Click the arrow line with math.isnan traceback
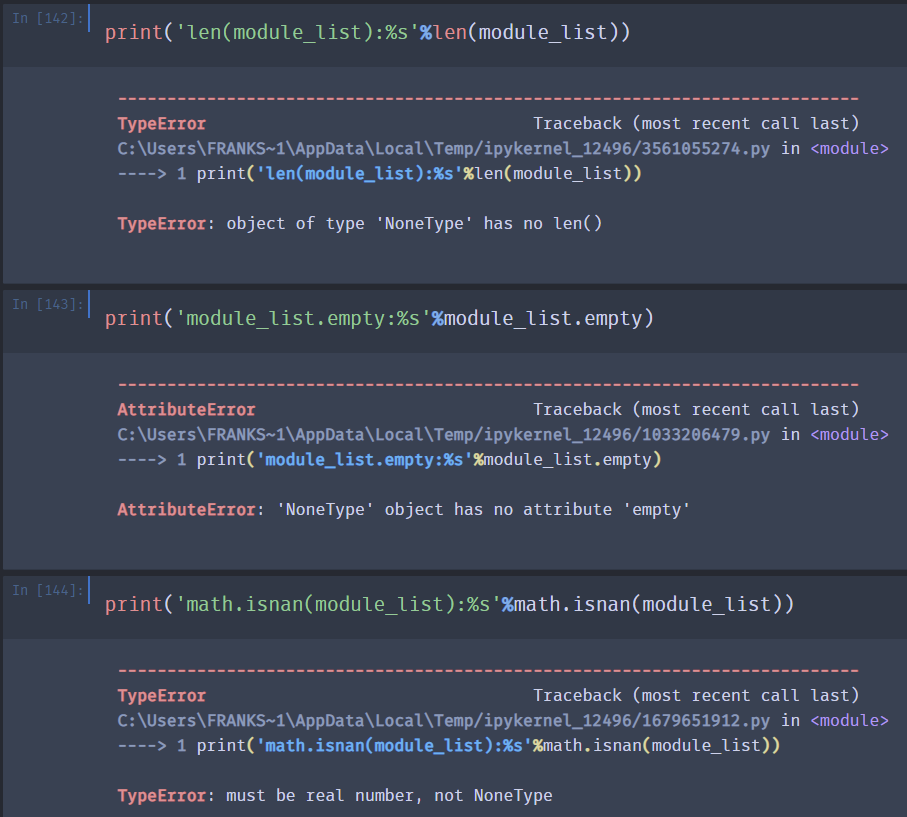This screenshot has height=817, width=907. pos(448,746)
